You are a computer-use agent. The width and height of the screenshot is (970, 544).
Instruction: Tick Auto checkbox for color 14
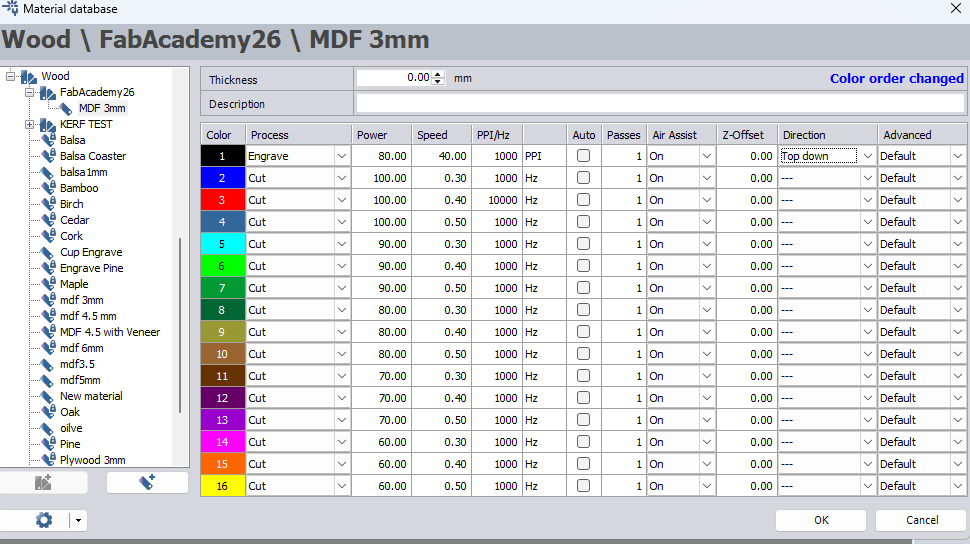click(x=583, y=442)
